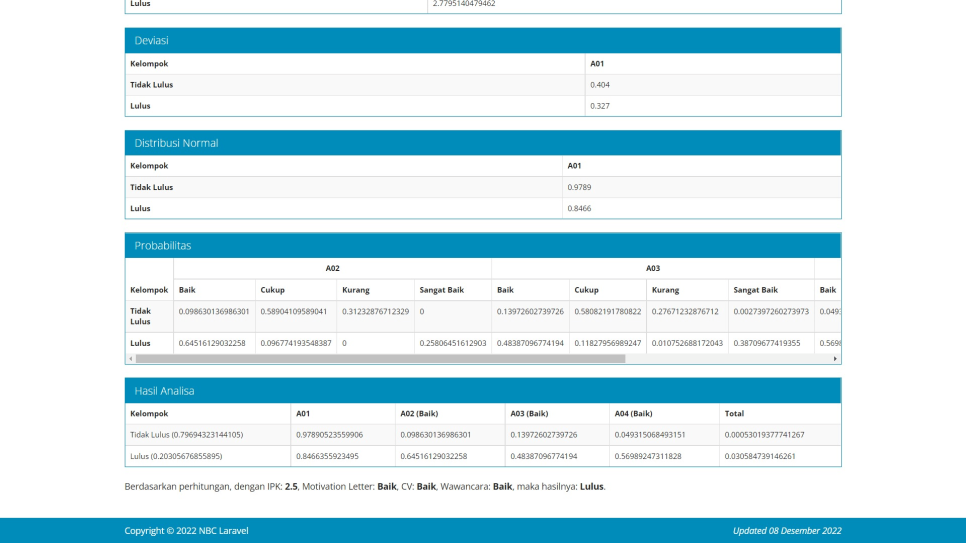Viewport: 966px width, 543px height.
Task: Click footer text Updated 08 Desember 2022
Action: click(787, 531)
